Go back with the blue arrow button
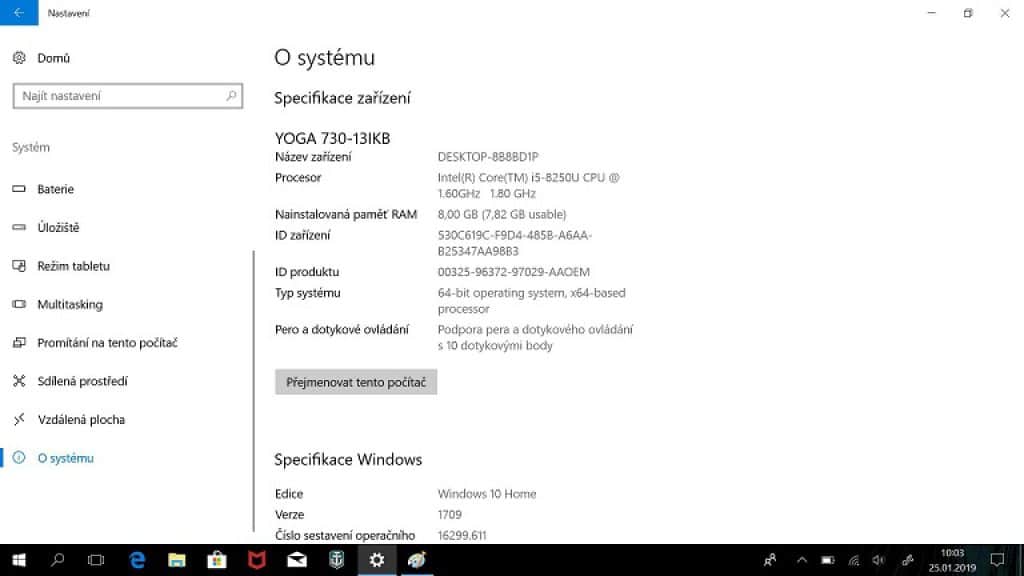The height and width of the screenshot is (576, 1024). (19, 12)
